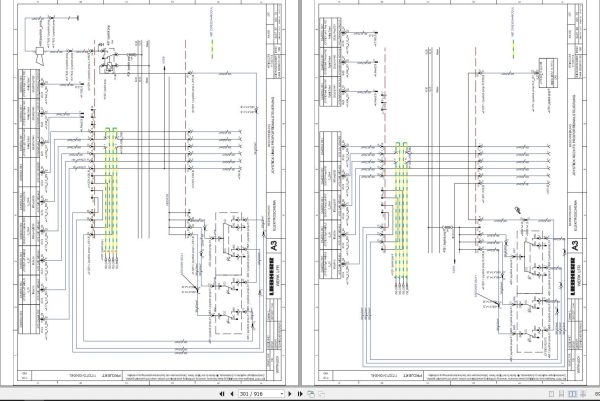Click the A3 format label on left page

(273, 246)
